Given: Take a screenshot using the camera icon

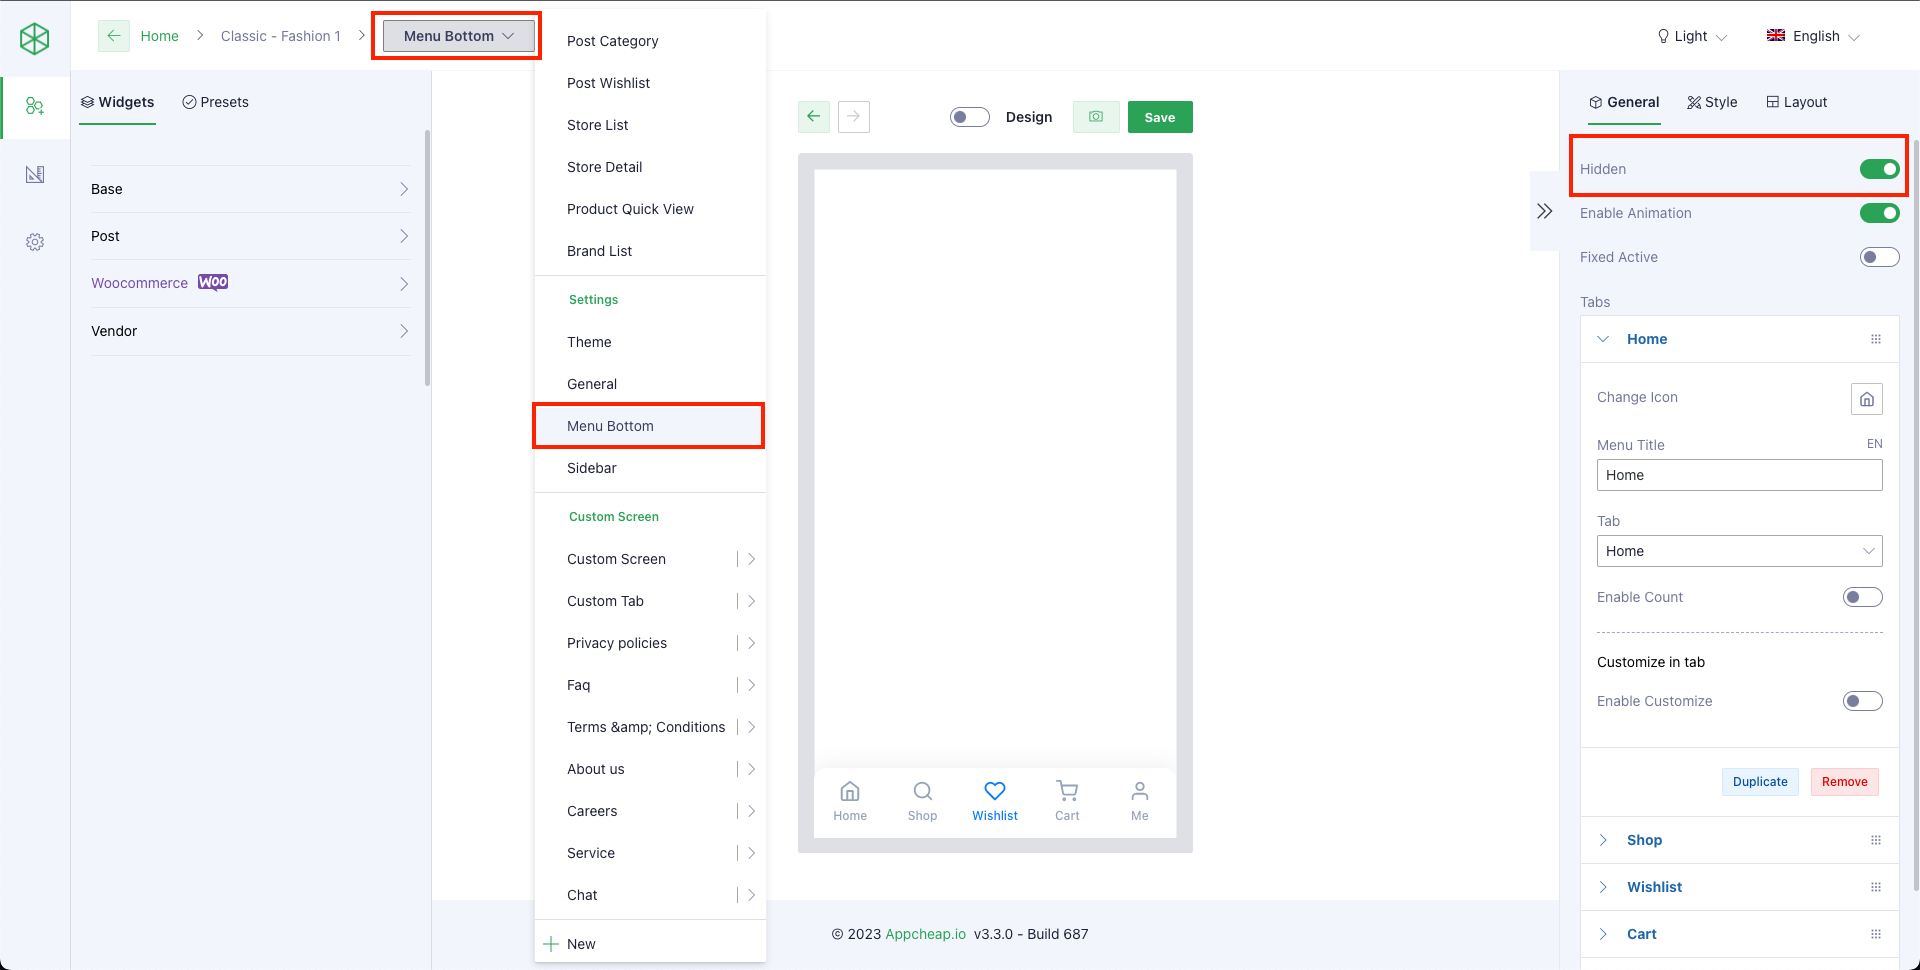Looking at the screenshot, I should pyautogui.click(x=1096, y=117).
